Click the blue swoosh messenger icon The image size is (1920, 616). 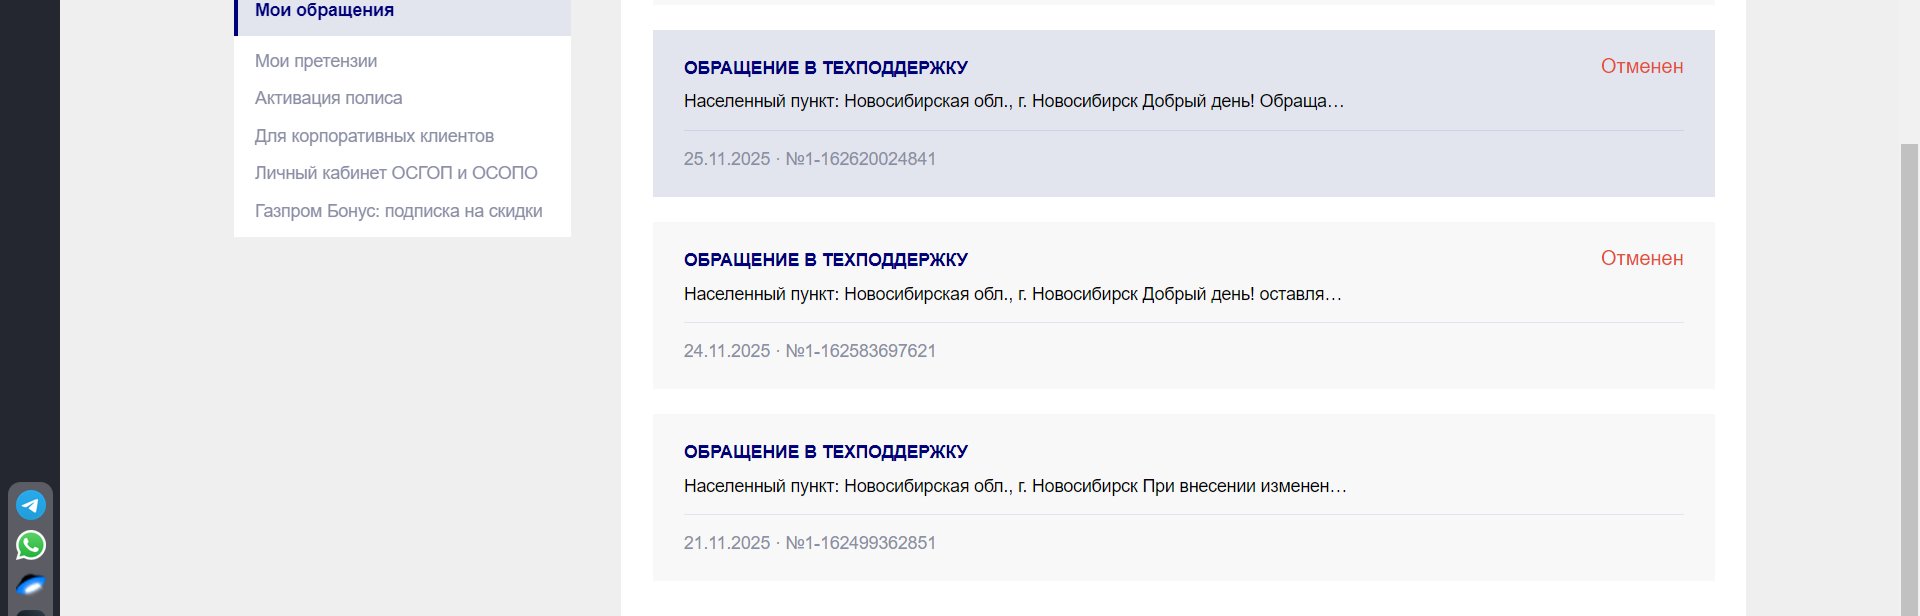pyautogui.click(x=31, y=585)
